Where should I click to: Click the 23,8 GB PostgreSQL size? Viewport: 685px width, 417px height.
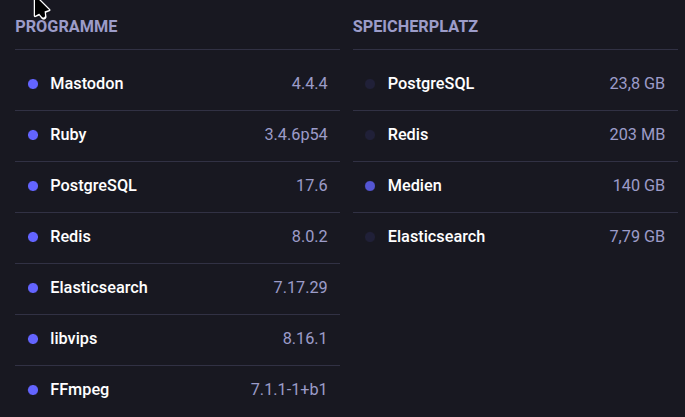click(x=637, y=83)
